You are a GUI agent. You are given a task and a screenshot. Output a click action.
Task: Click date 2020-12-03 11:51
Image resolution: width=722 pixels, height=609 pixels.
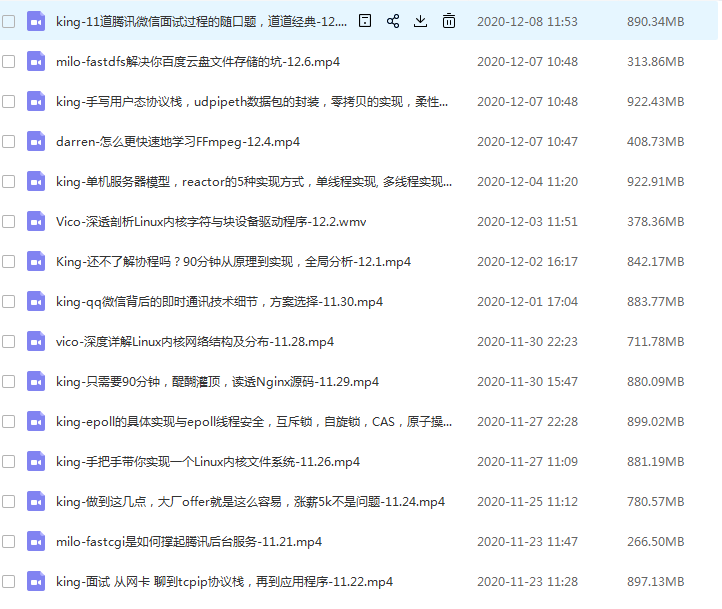click(527, 222)
